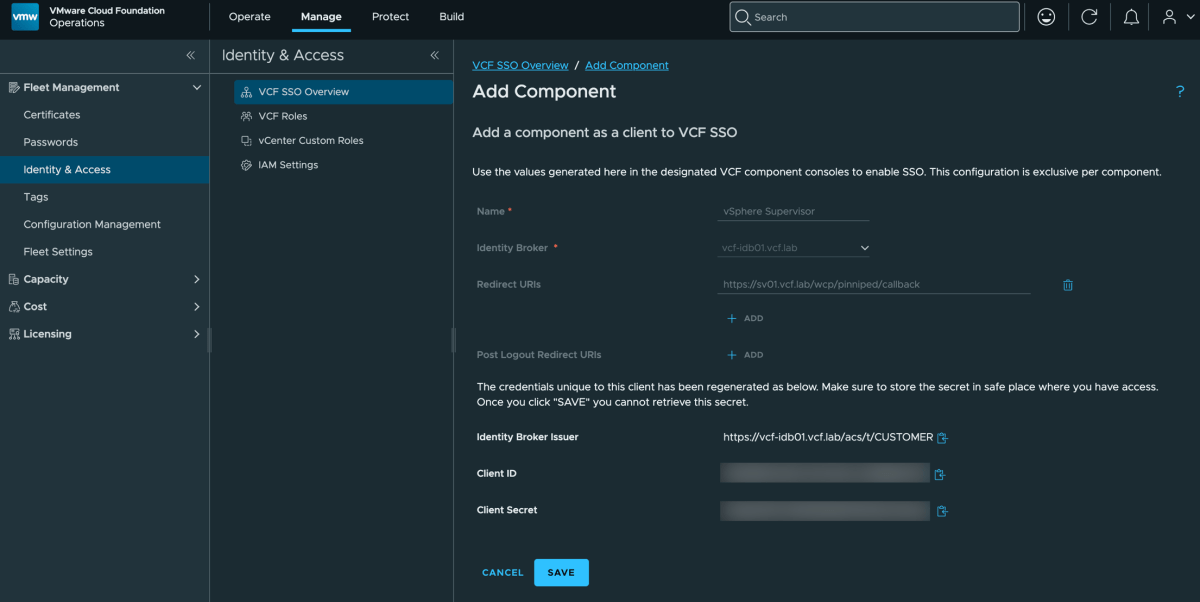Image resolution: width=1200 pixels, height=602 pixels.
Task: Collapse the Identity & Access panel
Action: point(434,56)
